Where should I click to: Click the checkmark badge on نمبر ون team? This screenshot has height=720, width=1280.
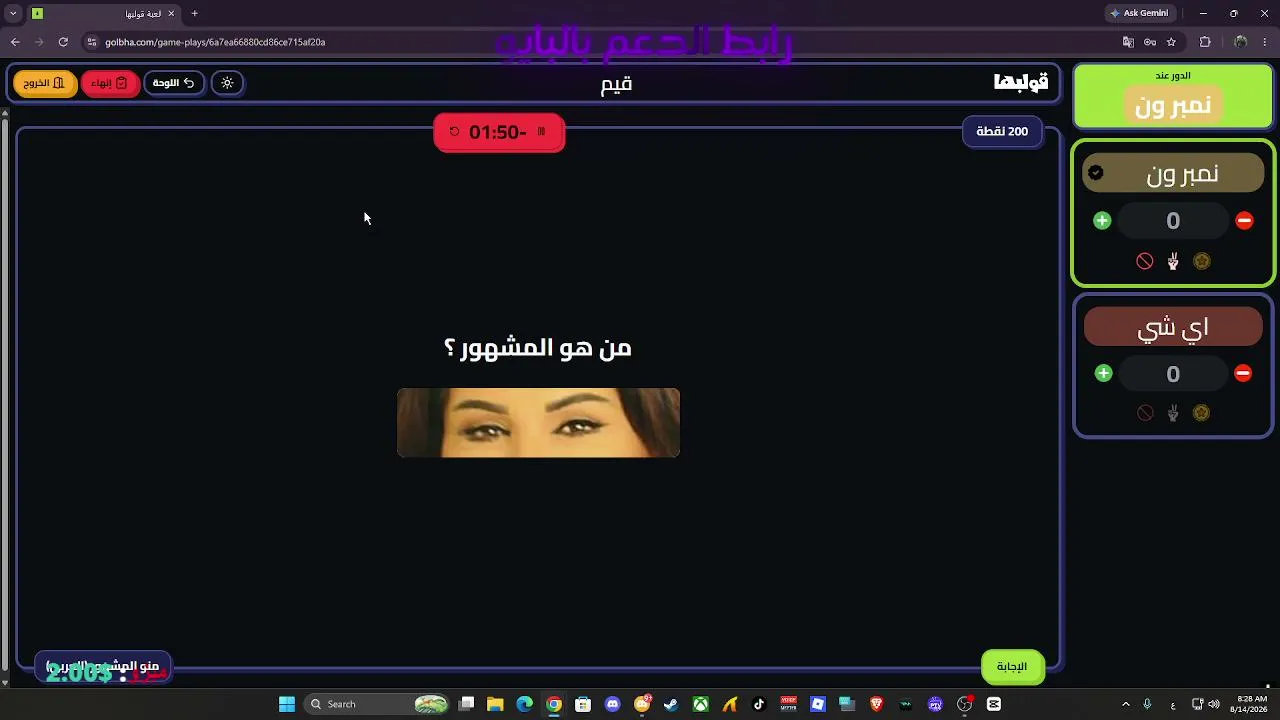click(1096, 173)
